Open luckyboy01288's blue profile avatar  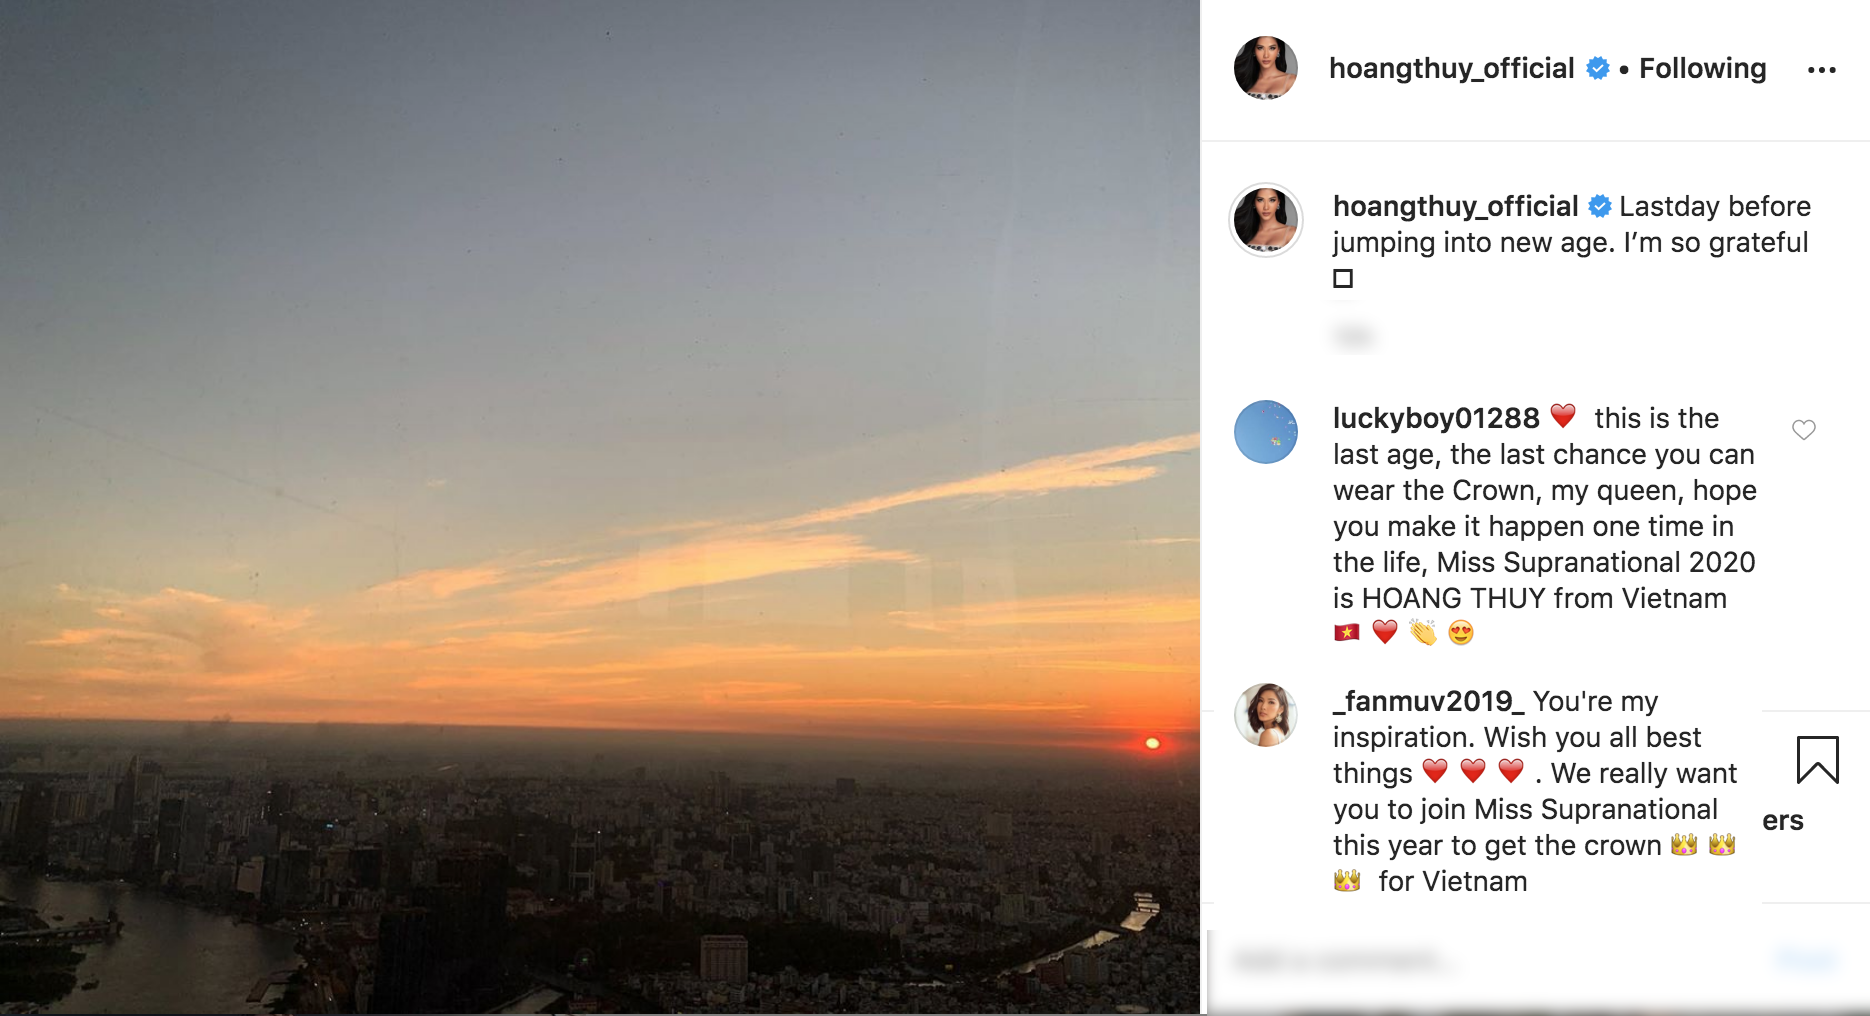1265,432
